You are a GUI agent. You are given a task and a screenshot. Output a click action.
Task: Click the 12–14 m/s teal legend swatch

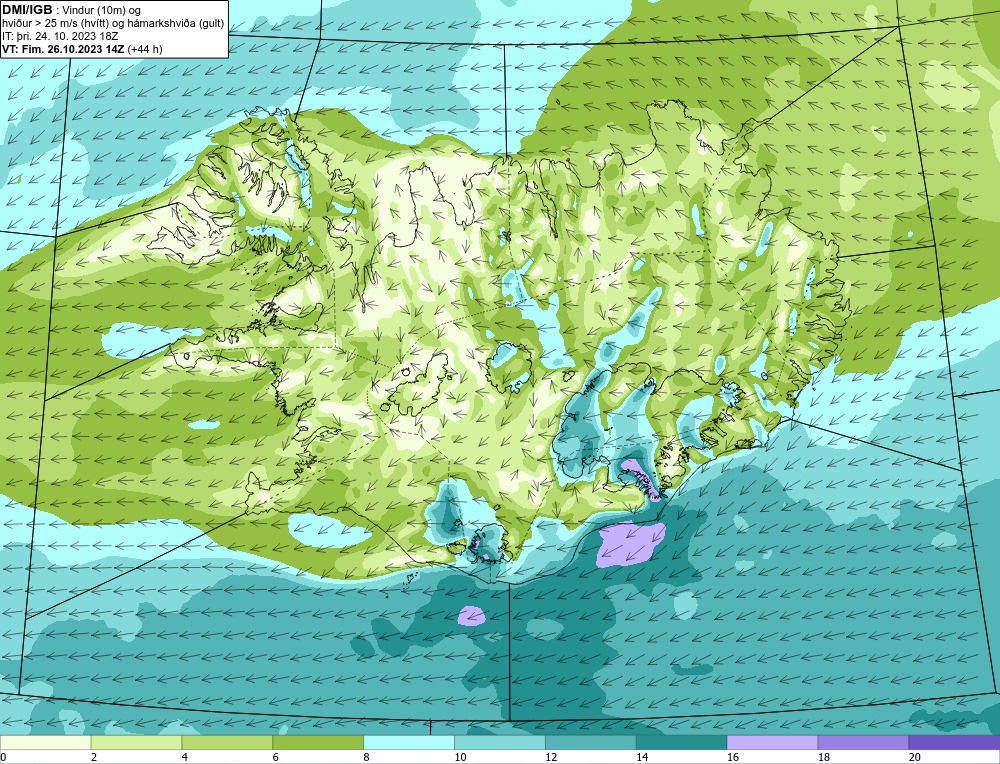click(591, 742)
